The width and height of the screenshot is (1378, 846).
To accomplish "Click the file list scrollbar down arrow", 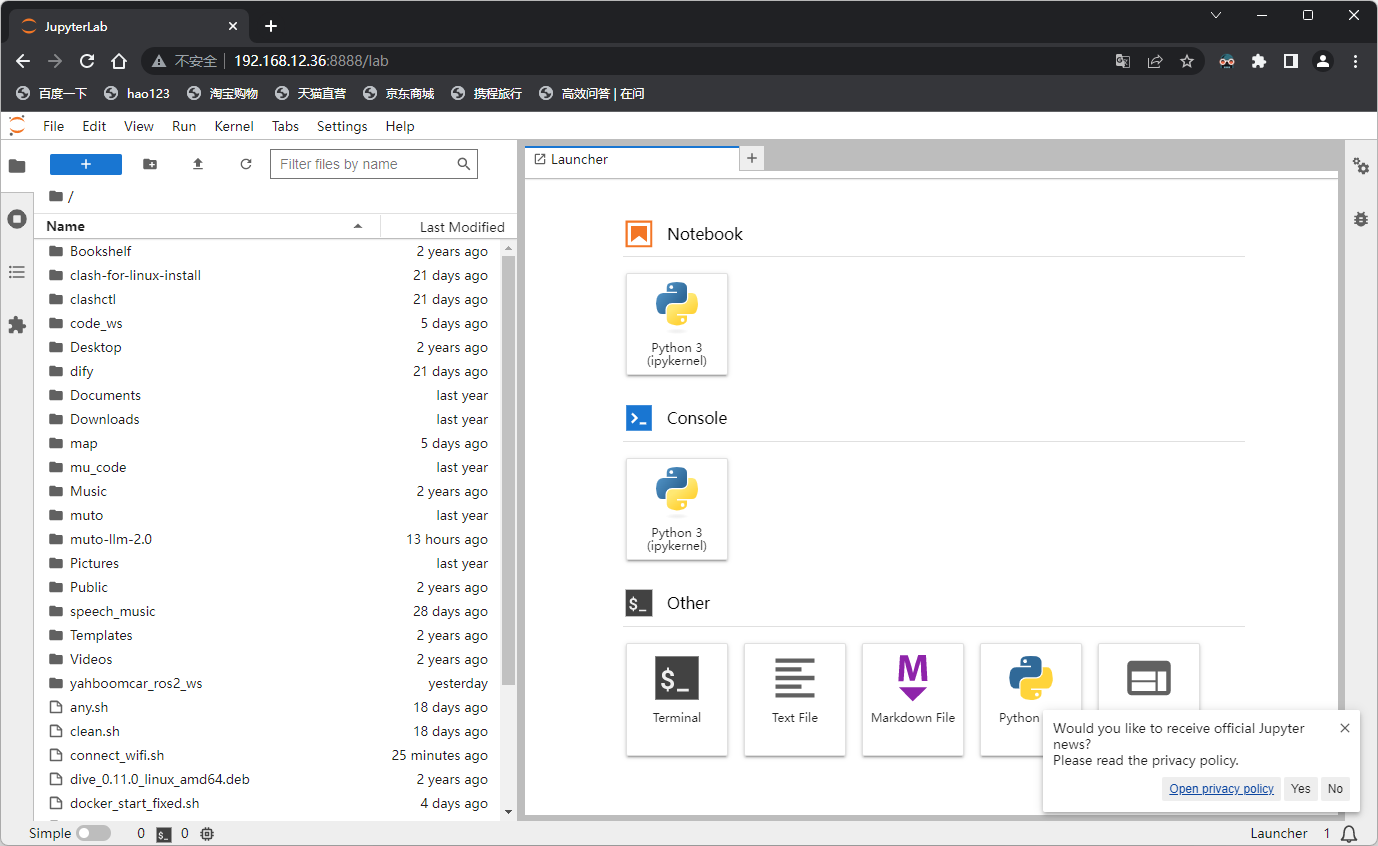I will (x=508, y=811).
